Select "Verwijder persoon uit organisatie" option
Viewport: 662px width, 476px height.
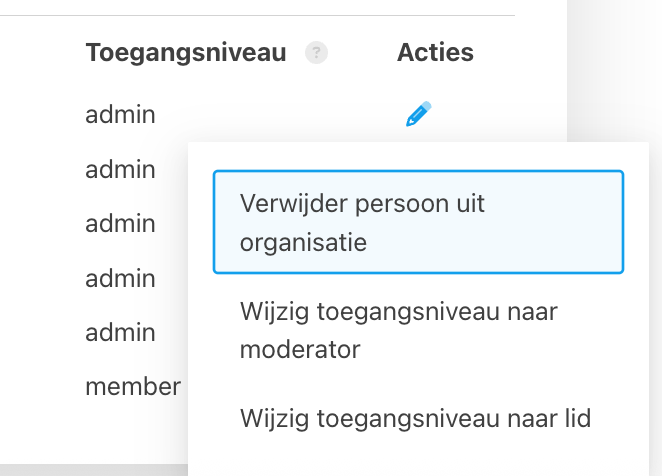tap(418, 222)
